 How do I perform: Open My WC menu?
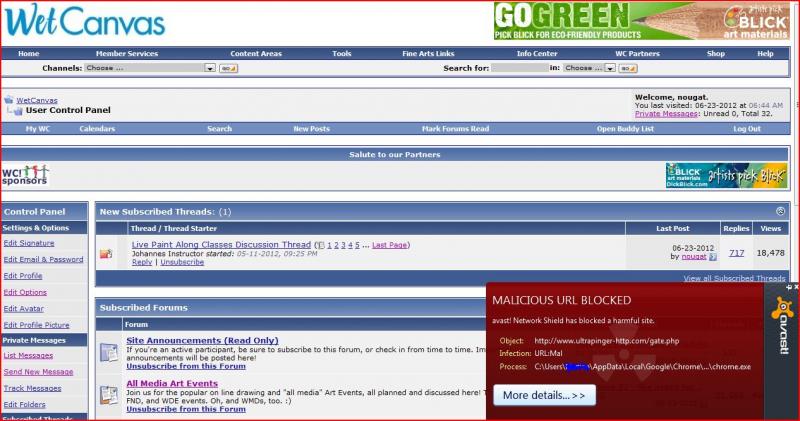pos(38,129)
